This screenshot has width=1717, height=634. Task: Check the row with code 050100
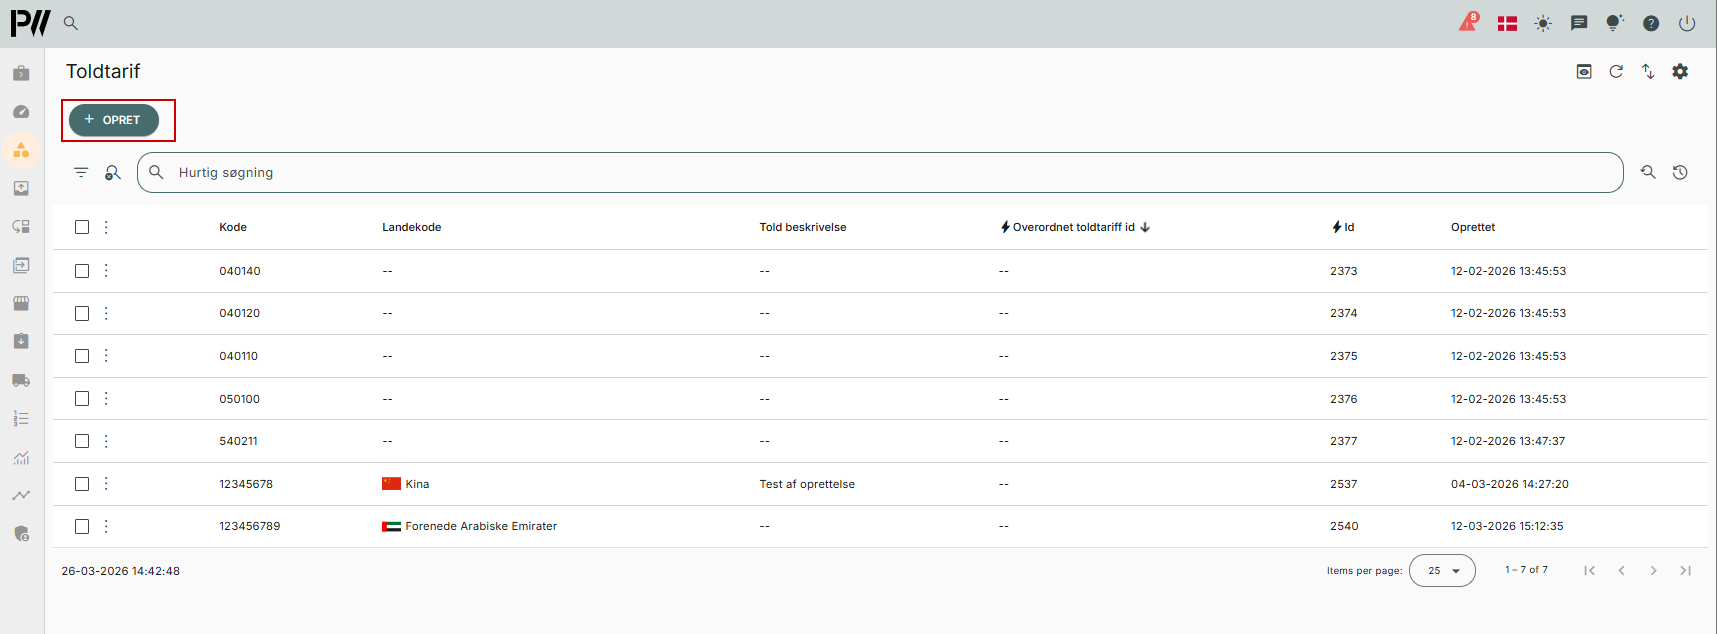pyautogui.click(x=82, y=398)
